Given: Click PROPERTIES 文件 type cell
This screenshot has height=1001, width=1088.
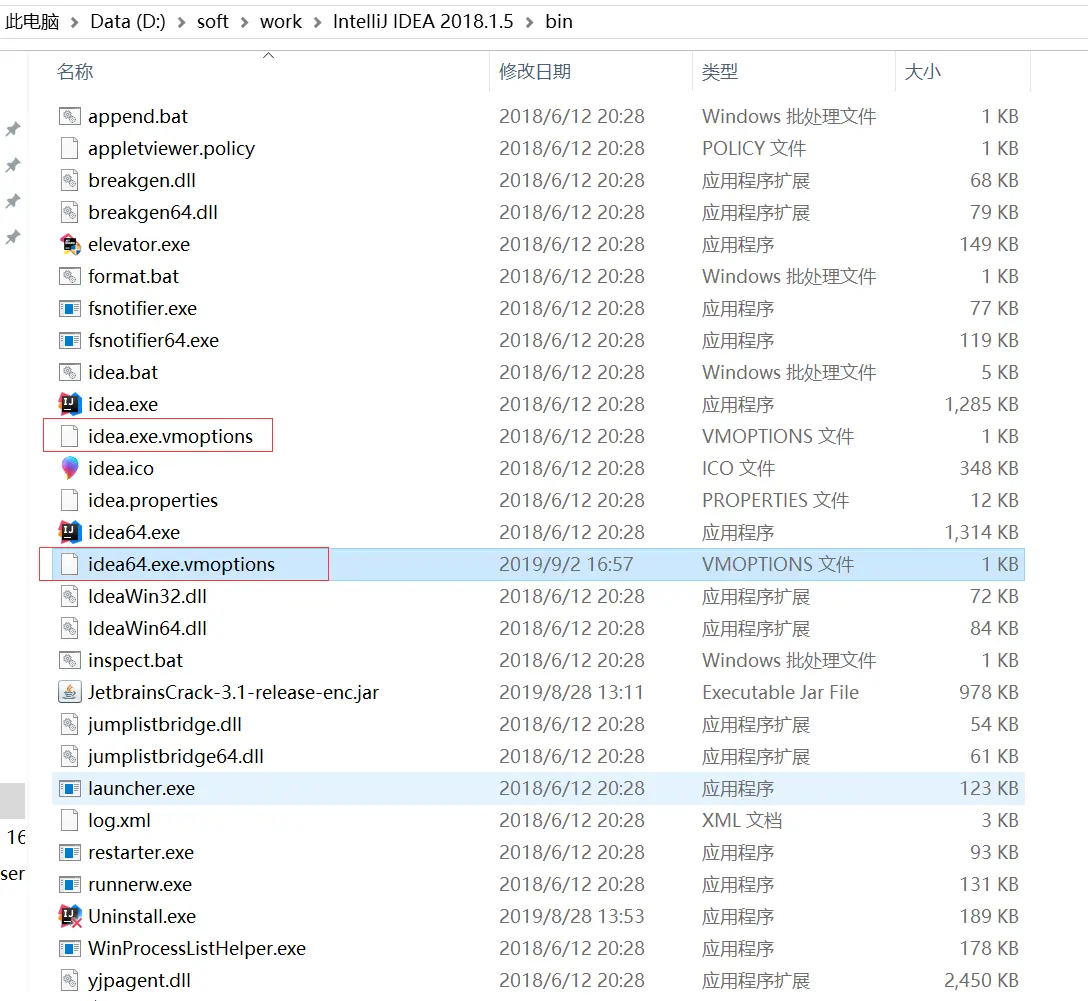Looking at the screenshot, I should (775, 500).
